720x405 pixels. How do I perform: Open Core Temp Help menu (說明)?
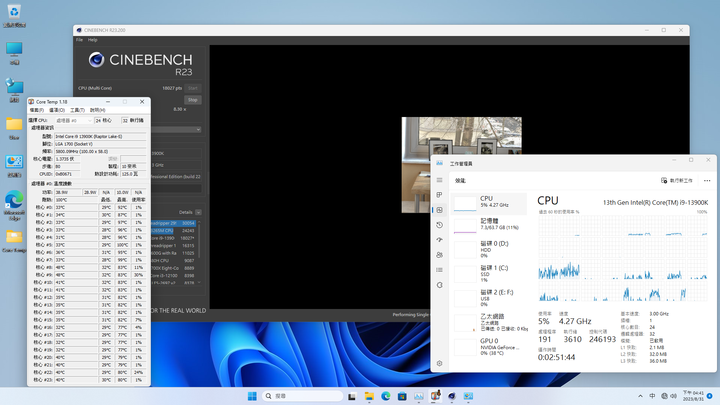[97, 110]
